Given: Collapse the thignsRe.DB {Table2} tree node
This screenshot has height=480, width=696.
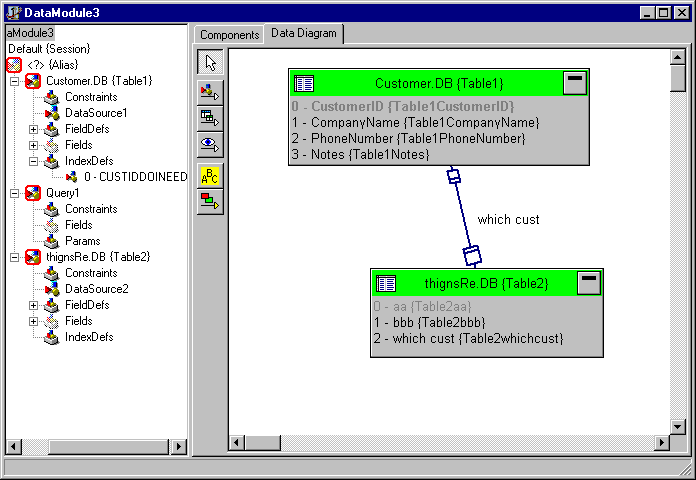Looking at the screenshot, I should point(14,257).
